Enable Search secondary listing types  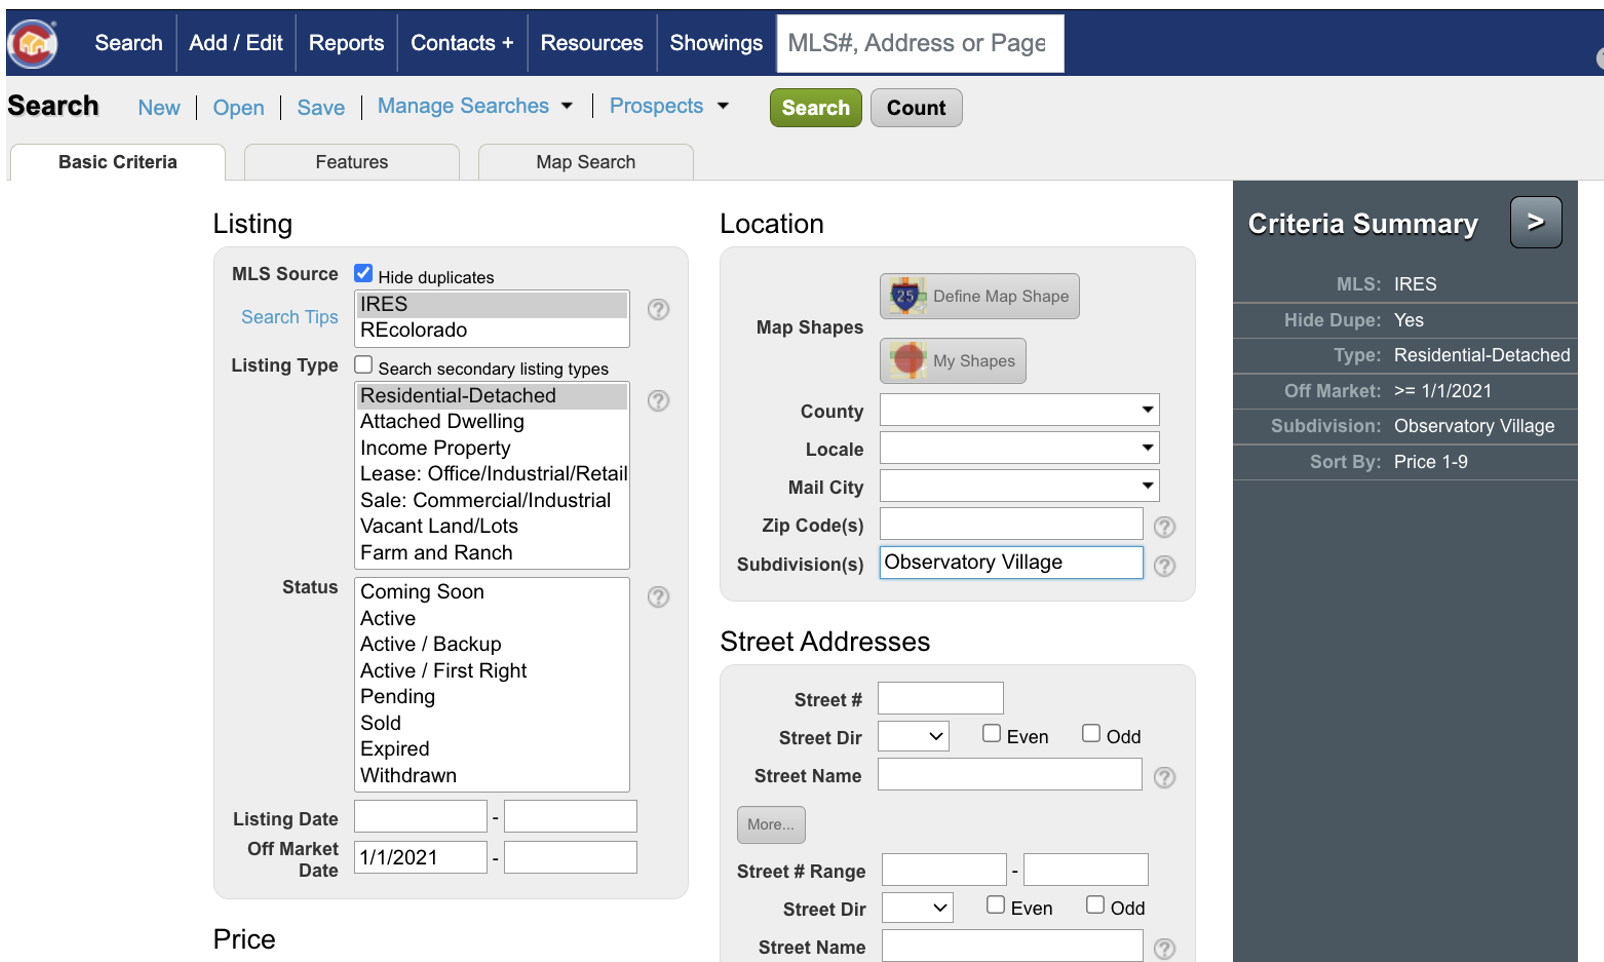tap(363, 364)
